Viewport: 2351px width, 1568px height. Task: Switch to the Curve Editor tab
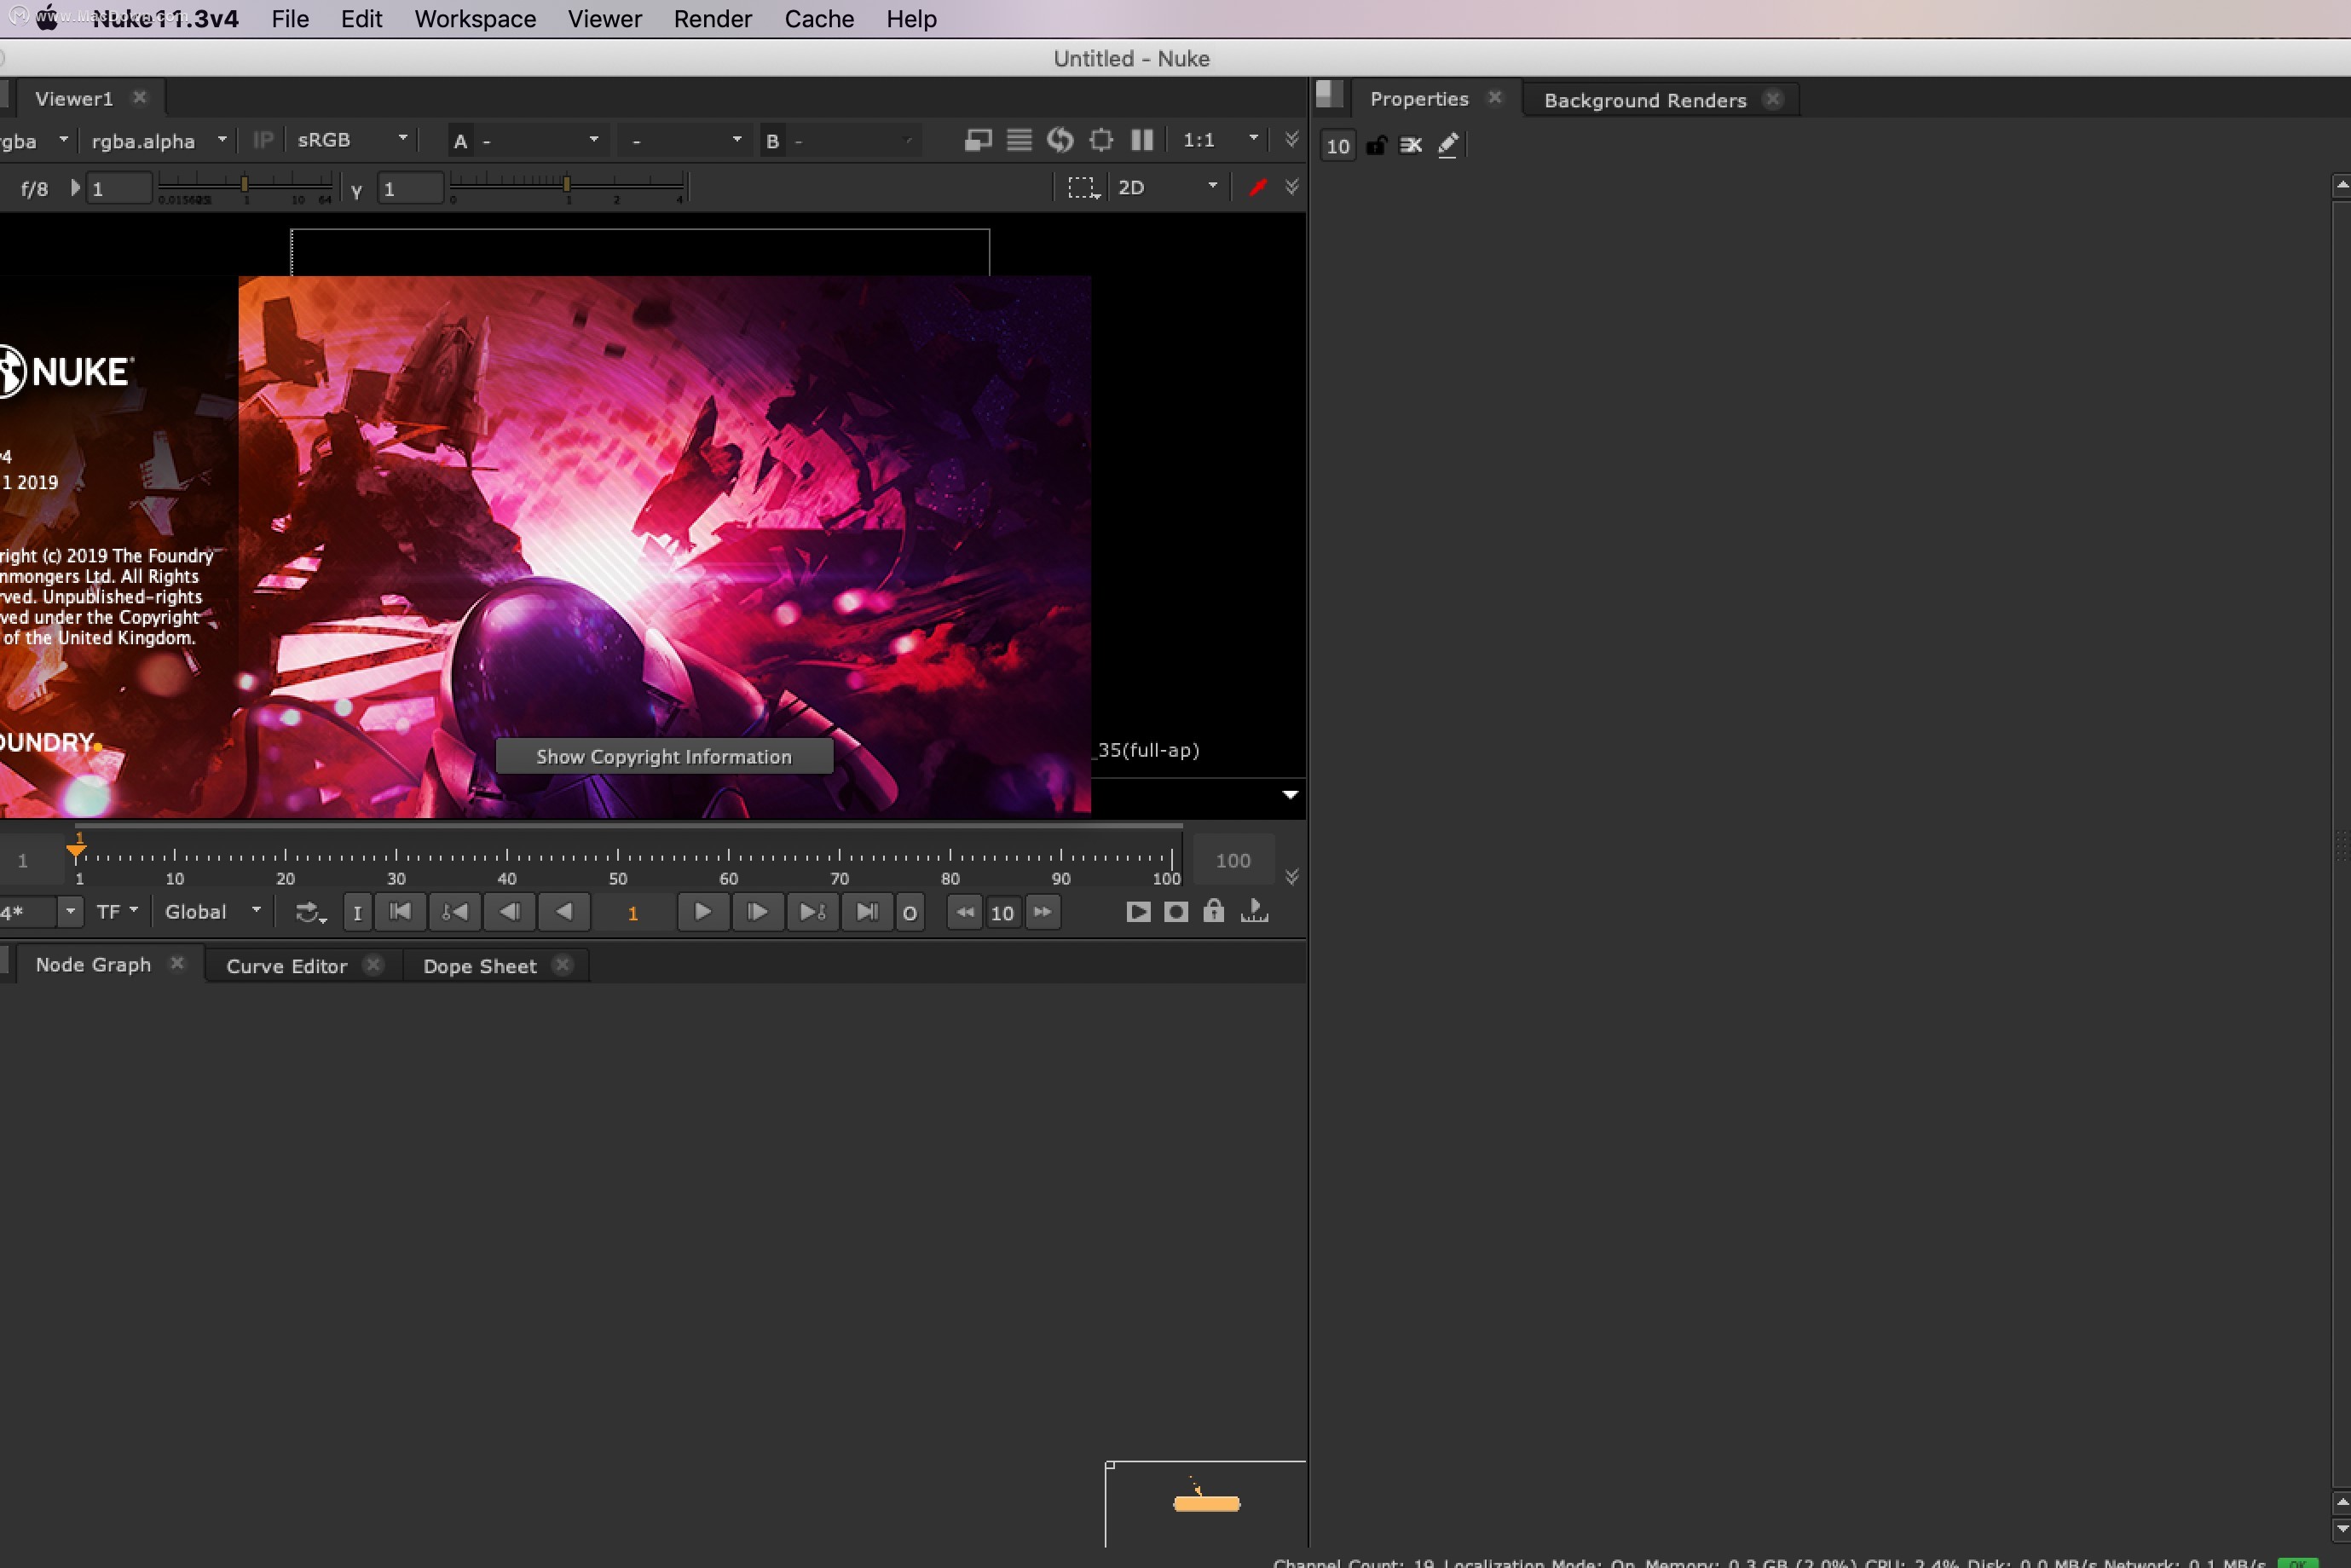(286, 966)
